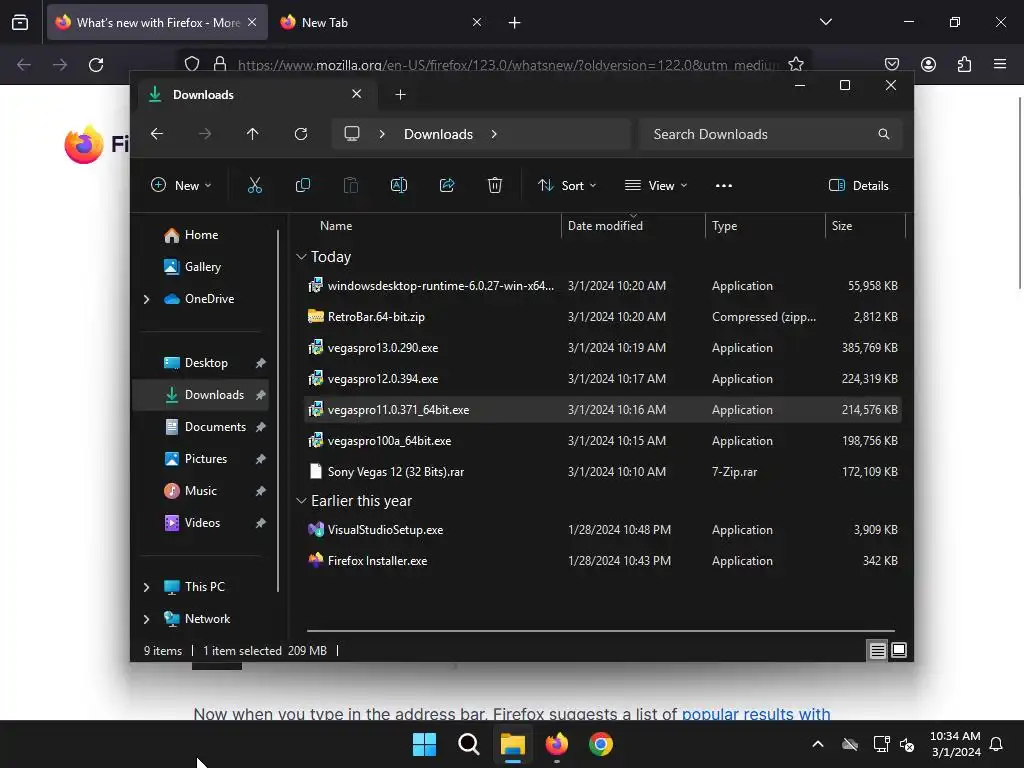Go up one folder level
The image size is (1024, 768).
[x=253, y=134]
